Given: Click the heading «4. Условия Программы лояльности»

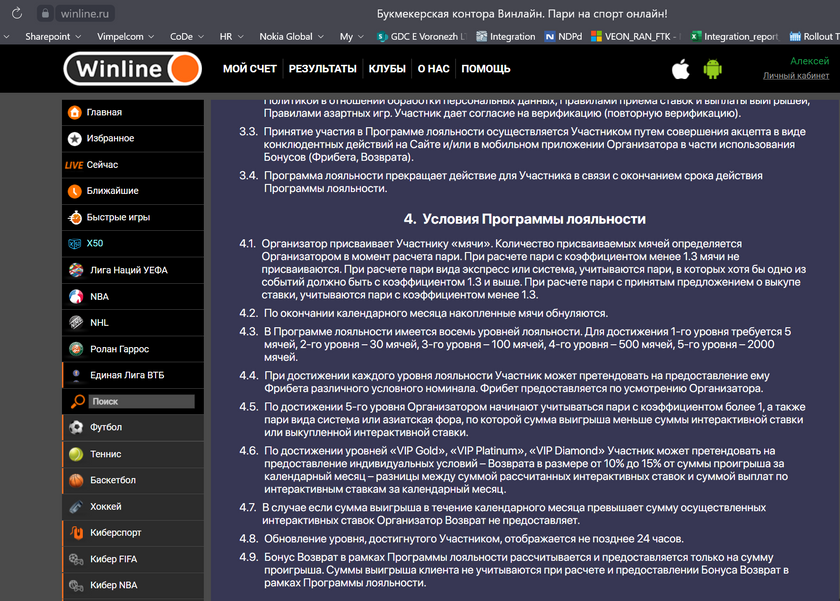Looking at the screenshot, I should pos(524,219).
